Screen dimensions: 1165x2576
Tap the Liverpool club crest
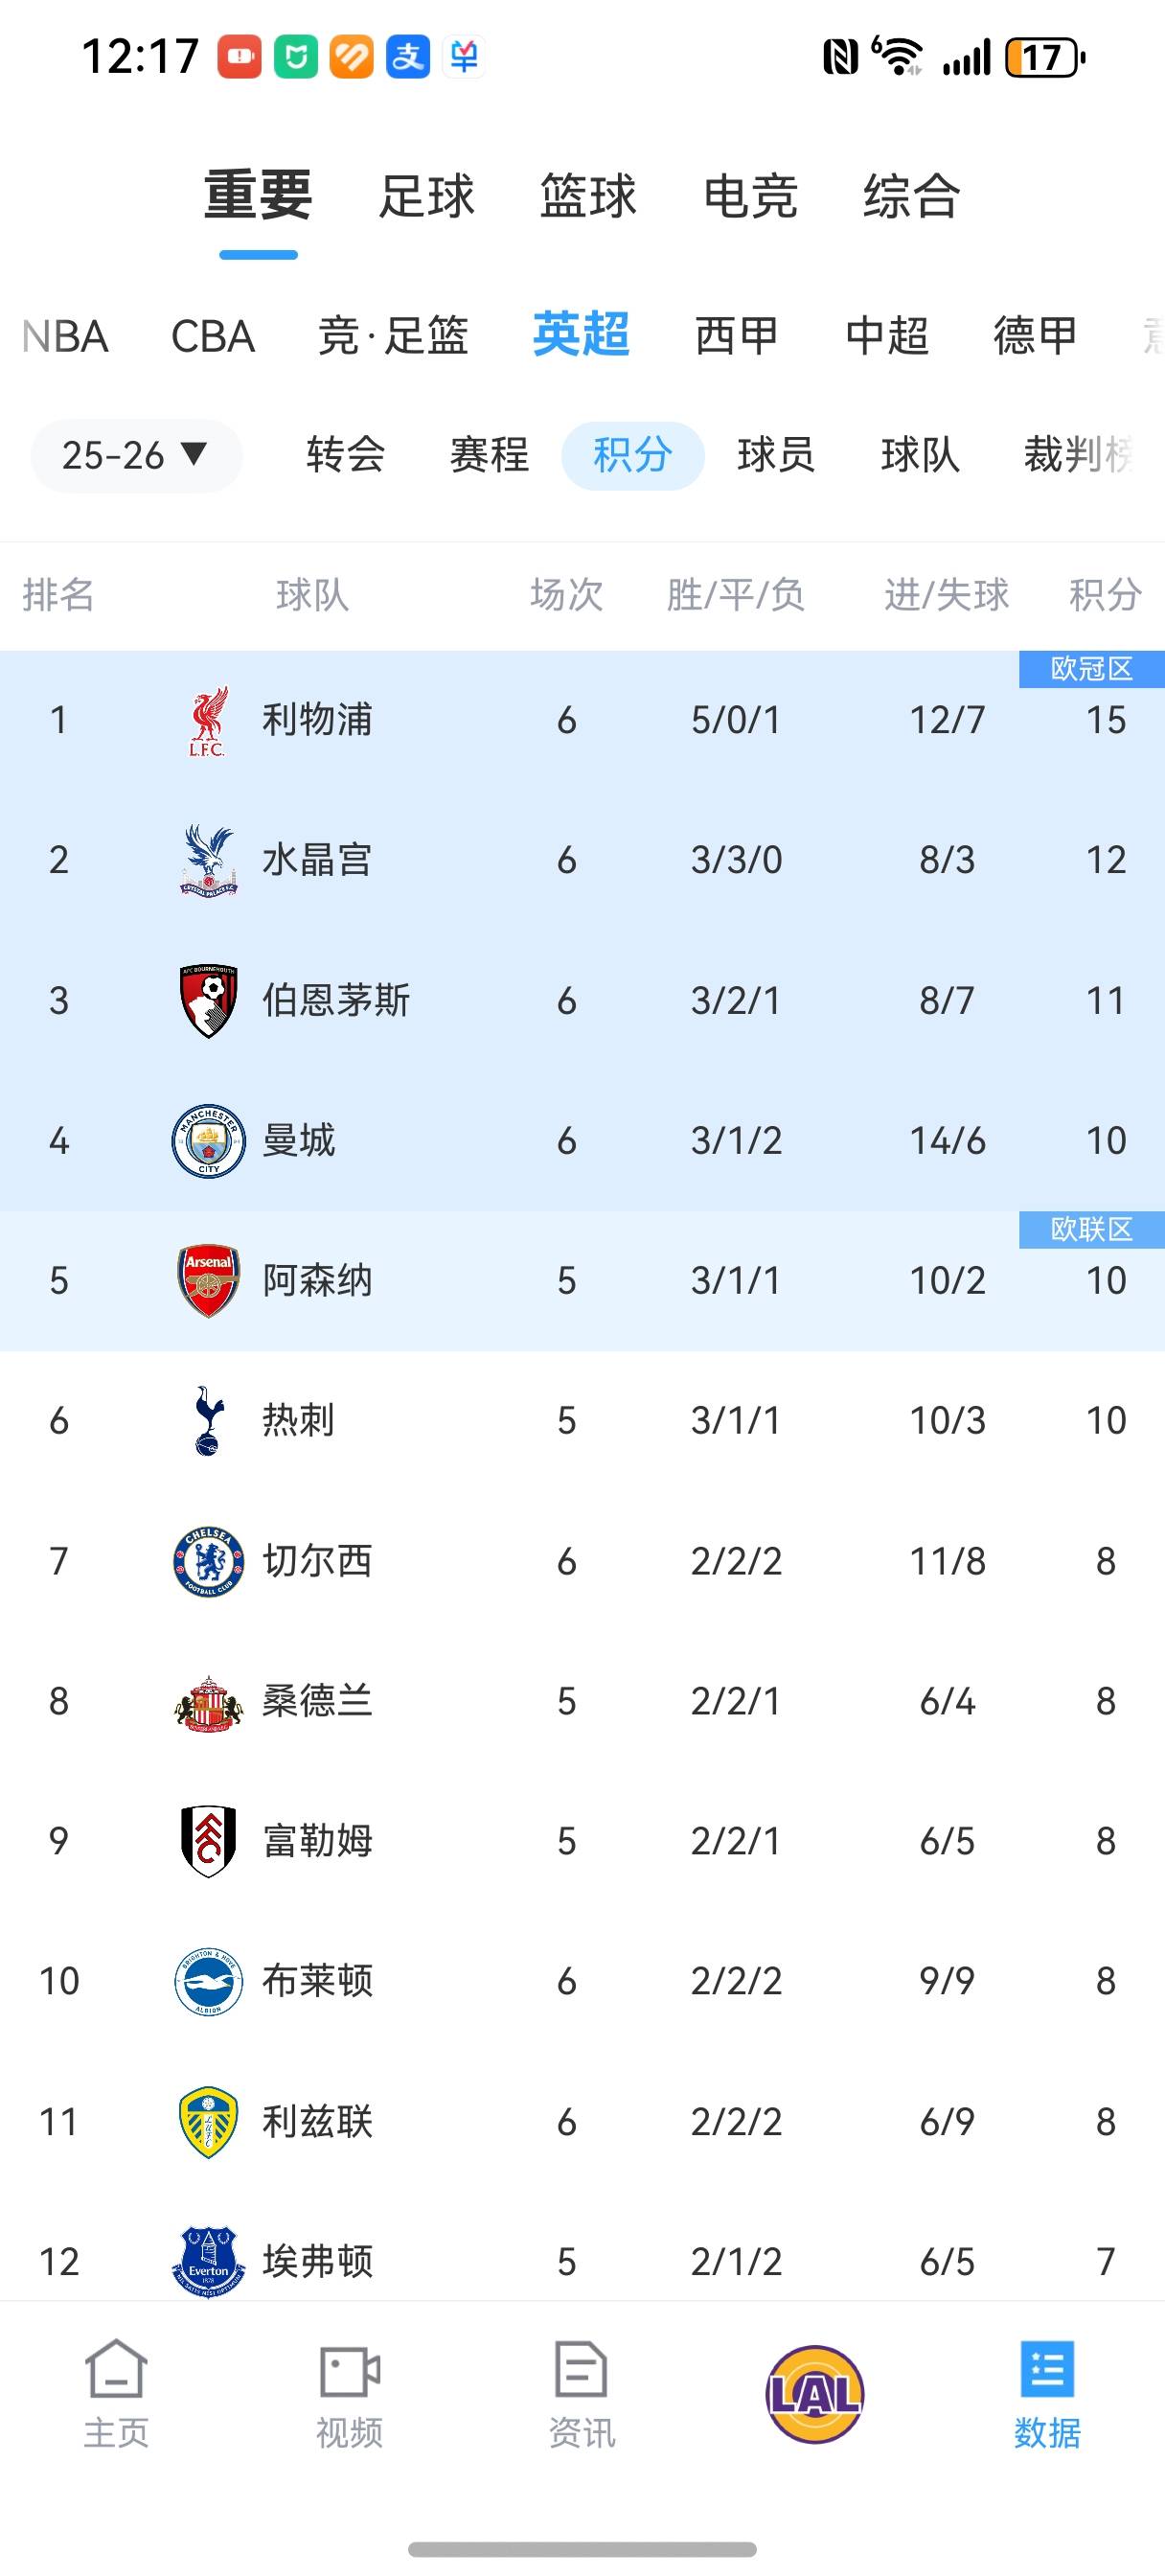208,720
